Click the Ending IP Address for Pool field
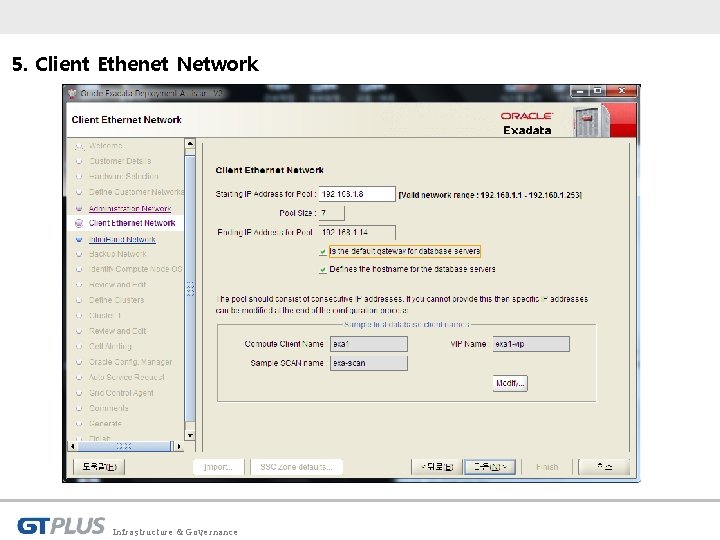 [x=357, y=232]
